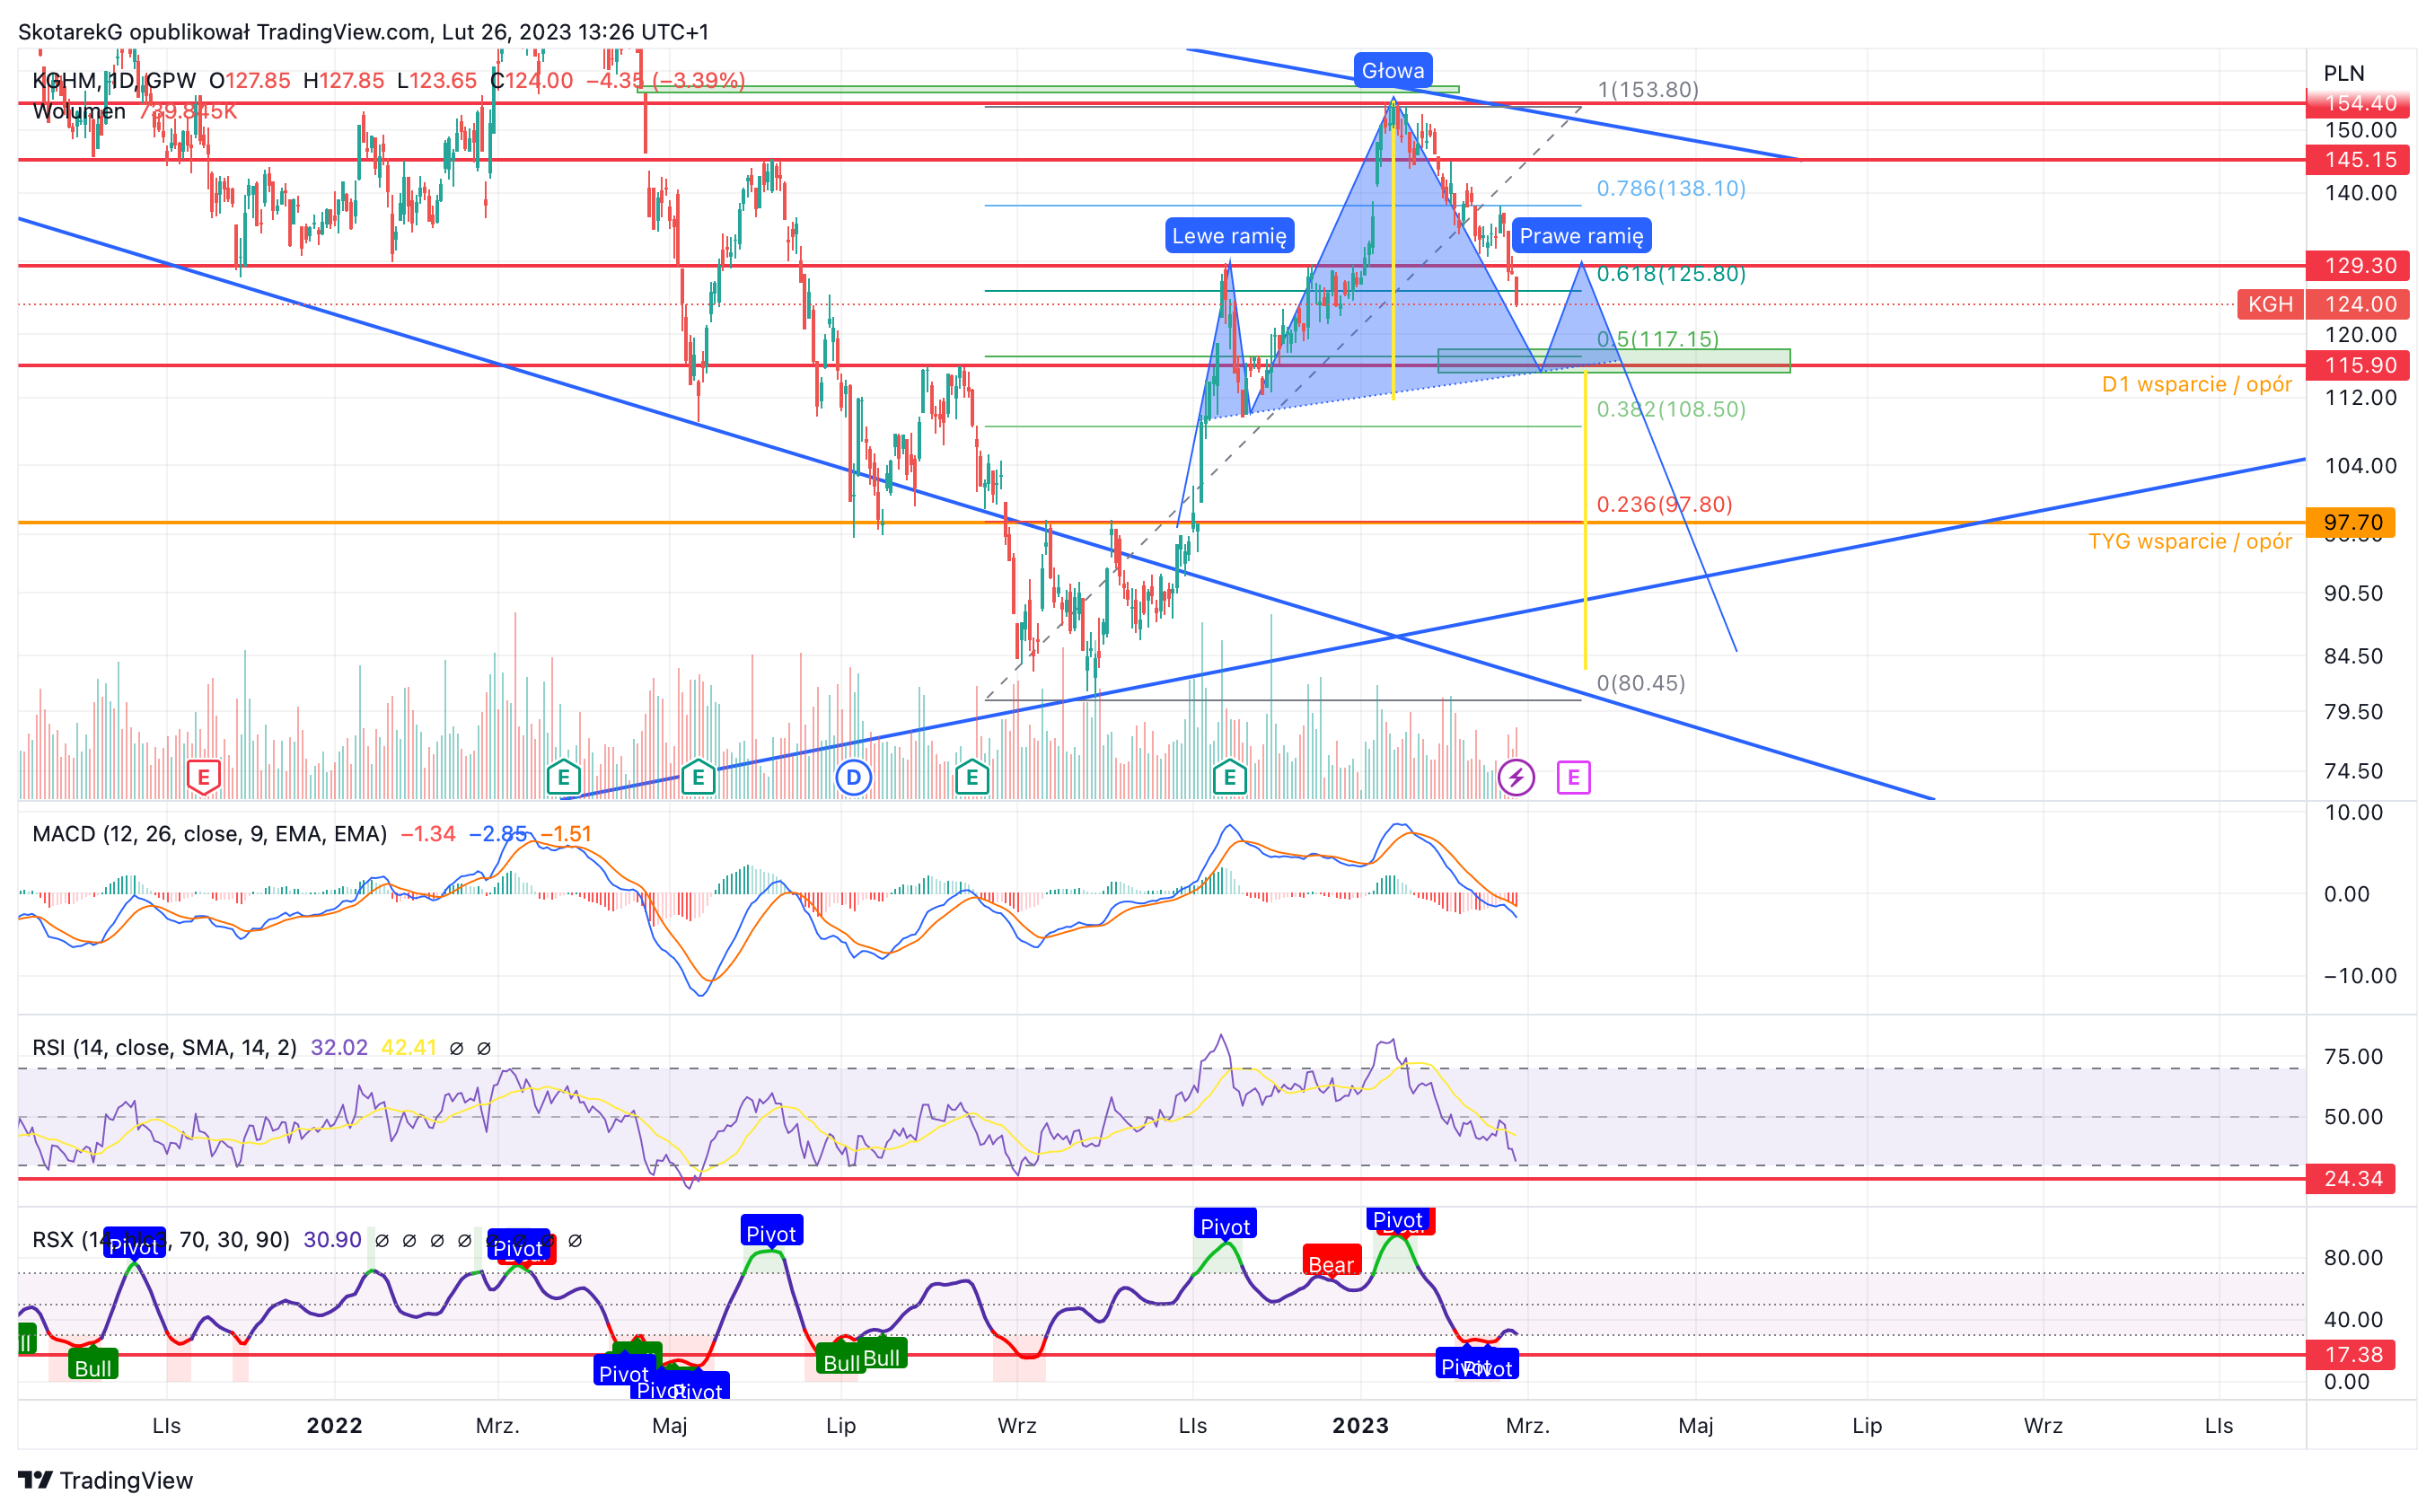Screen dimensions: 2435x1512
Task: Click the blue dividend D marker
Action: pos(853,777)
